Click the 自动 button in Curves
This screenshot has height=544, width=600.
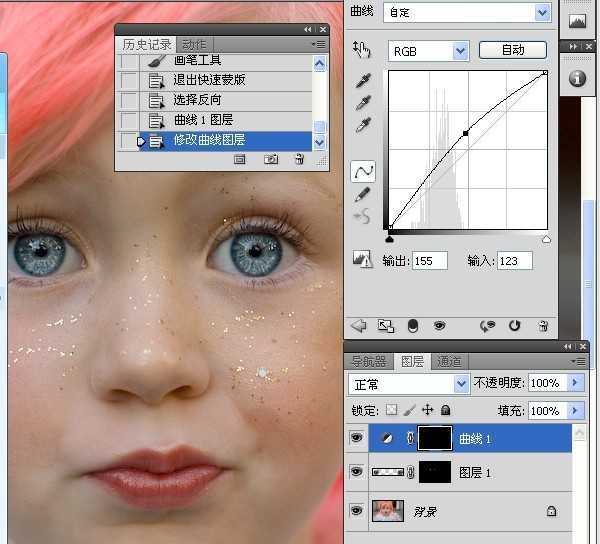512,49
